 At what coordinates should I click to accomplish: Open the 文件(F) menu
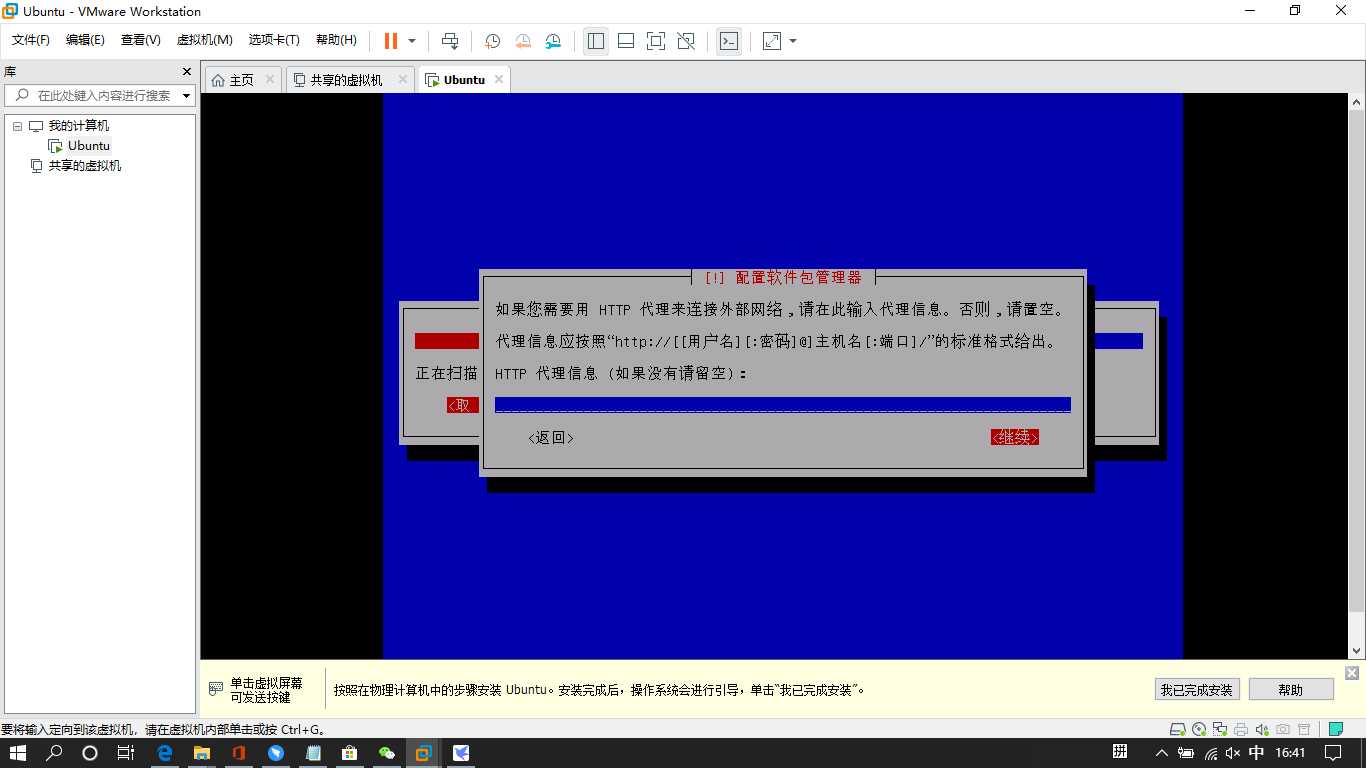click(30, 40)
